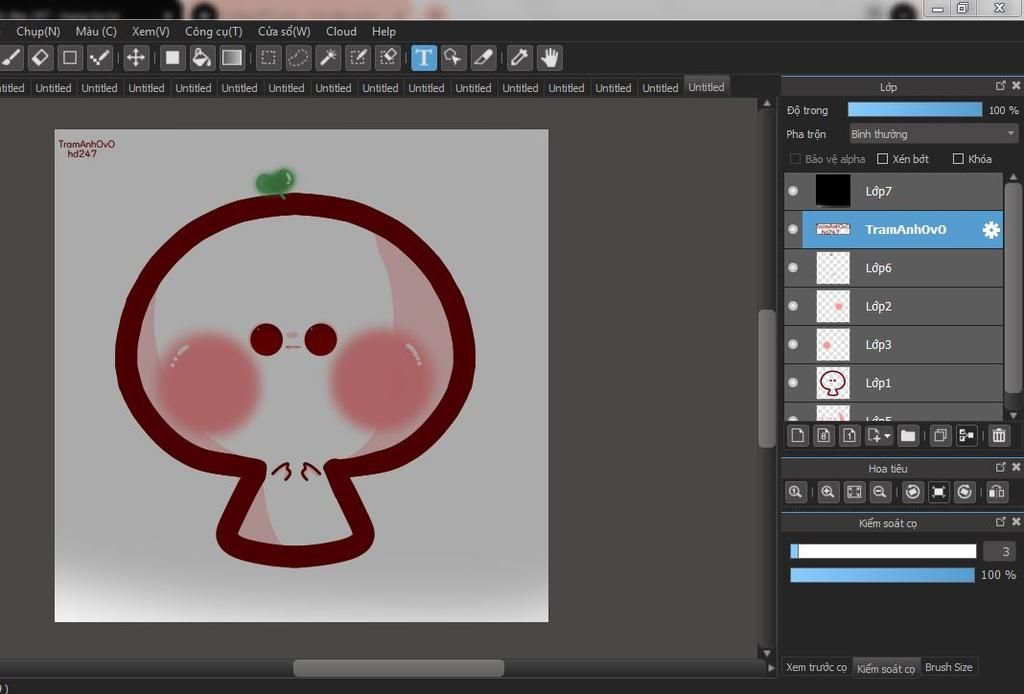Switch to the Brush Size tab
The width and height of the screenshot is (1024, 694).
tap(949, 667)
